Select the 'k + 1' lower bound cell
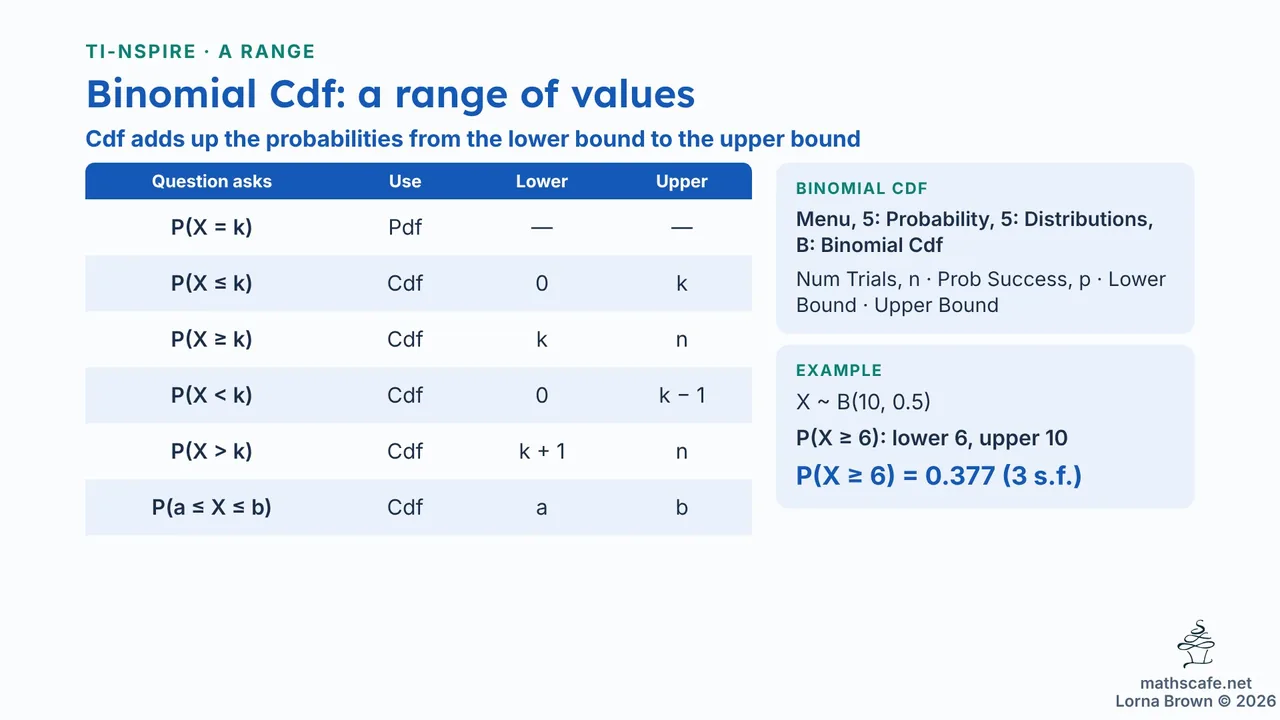Screen dimensions: 1280x720 click(x=542, y=451)
